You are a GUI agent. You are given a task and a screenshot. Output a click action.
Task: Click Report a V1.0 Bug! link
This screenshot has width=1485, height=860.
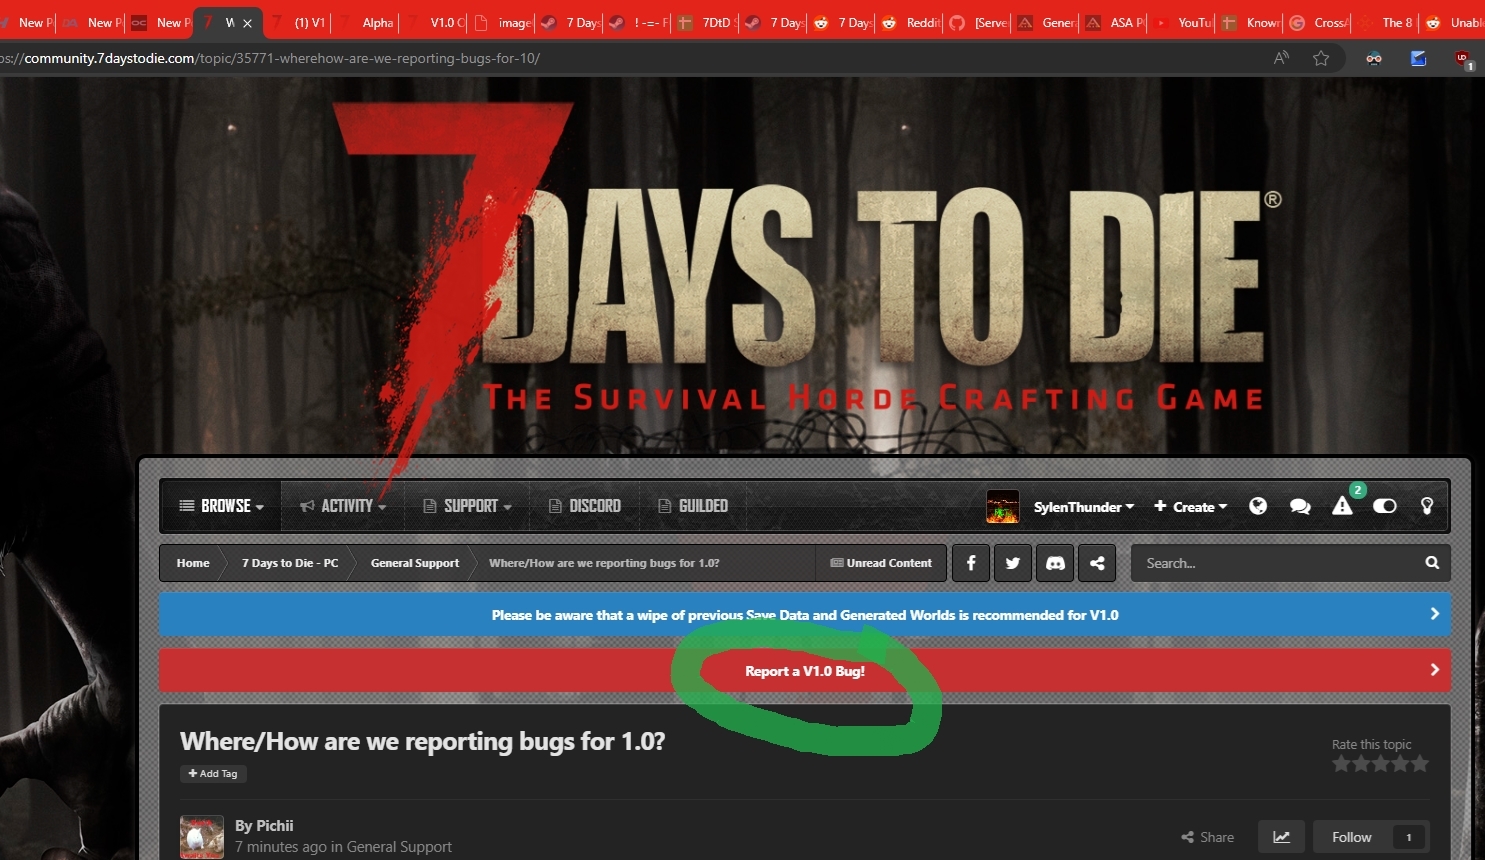tap(805, 671)
